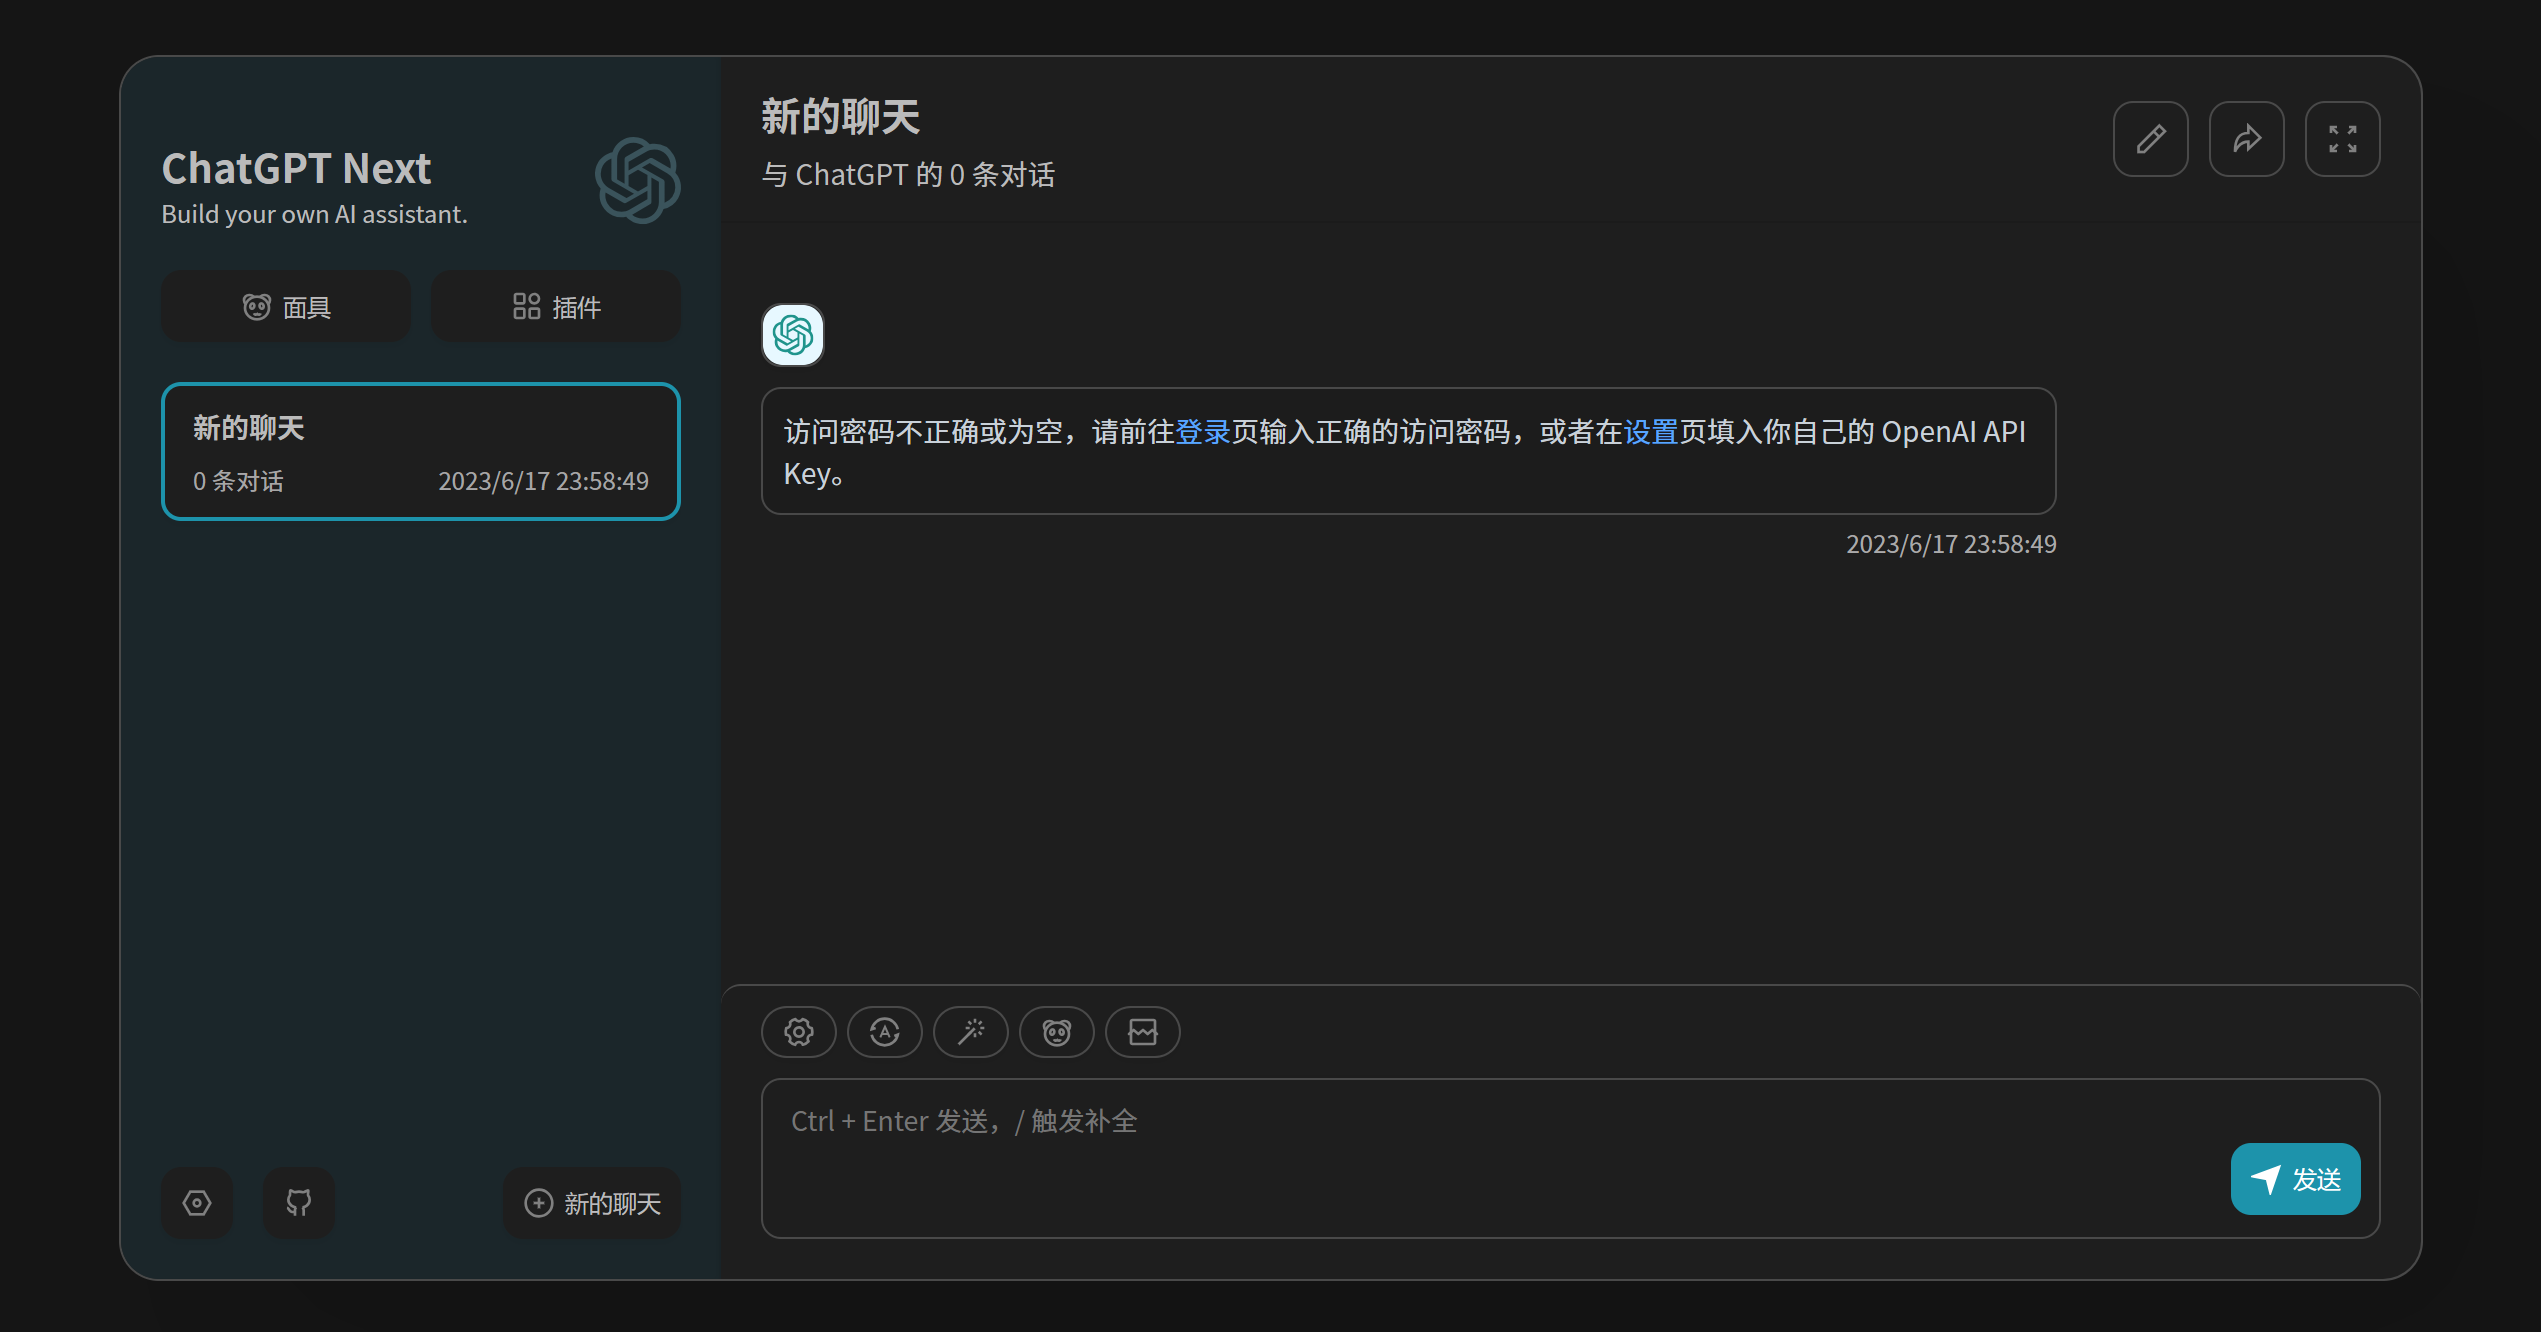The height and width of the screenshot is (1332, 2541).
Task: Open prompt suggestions magic wand icon
Action: [970, 1032]
